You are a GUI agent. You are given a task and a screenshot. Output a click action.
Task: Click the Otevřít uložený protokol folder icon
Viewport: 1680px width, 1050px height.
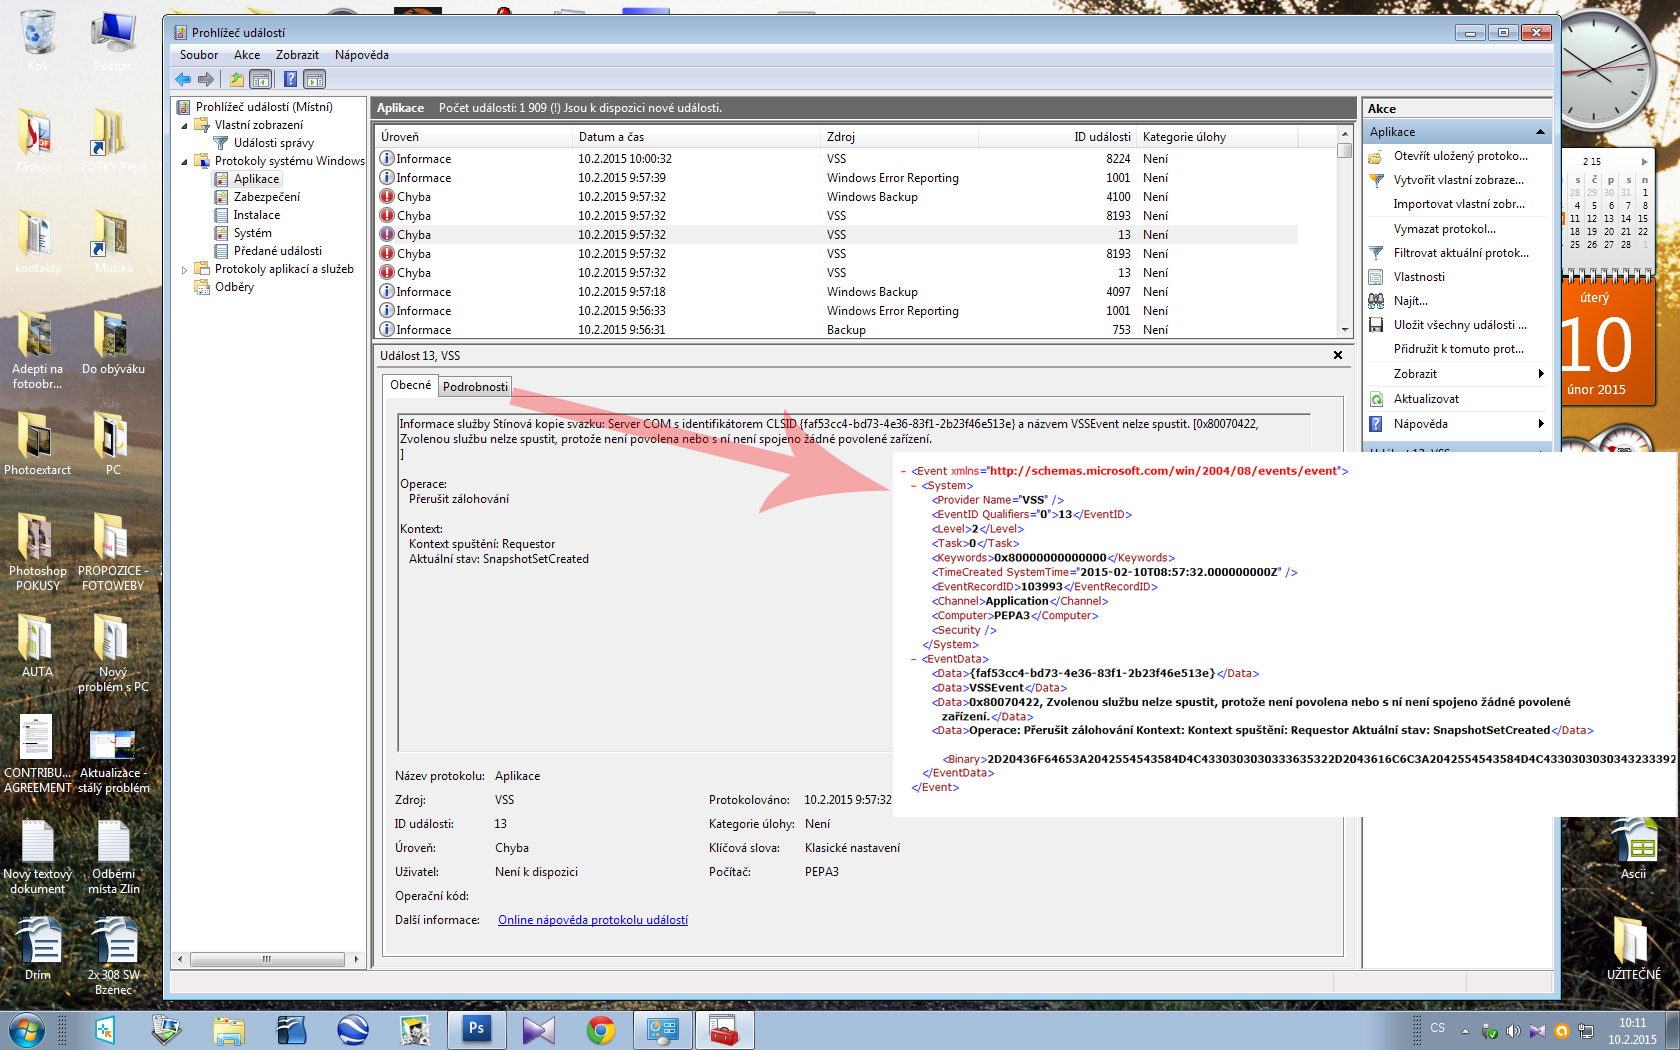point(1376,156)
